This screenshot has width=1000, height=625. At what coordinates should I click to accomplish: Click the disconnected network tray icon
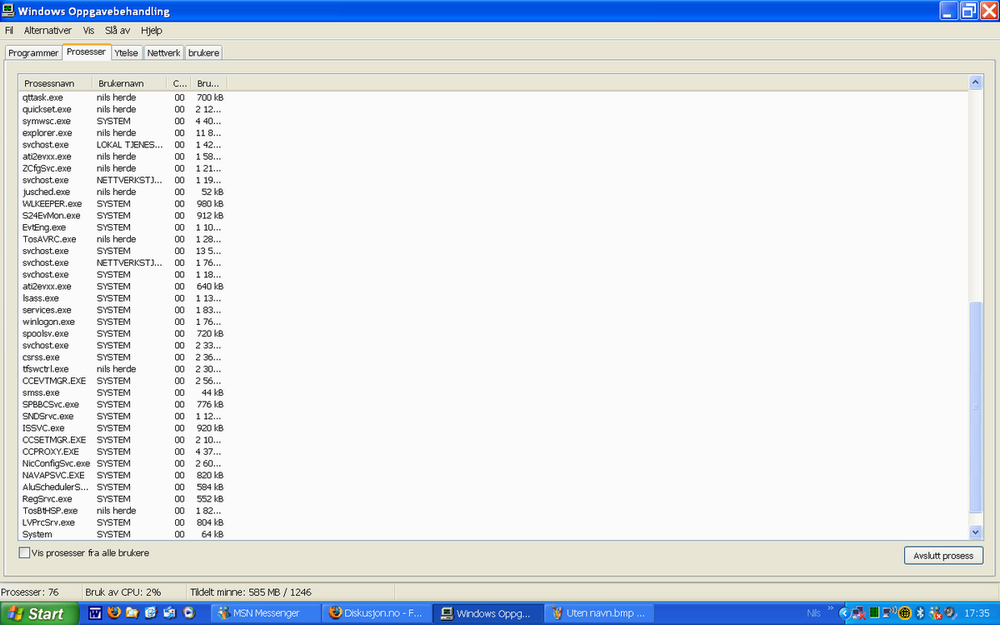859,614
